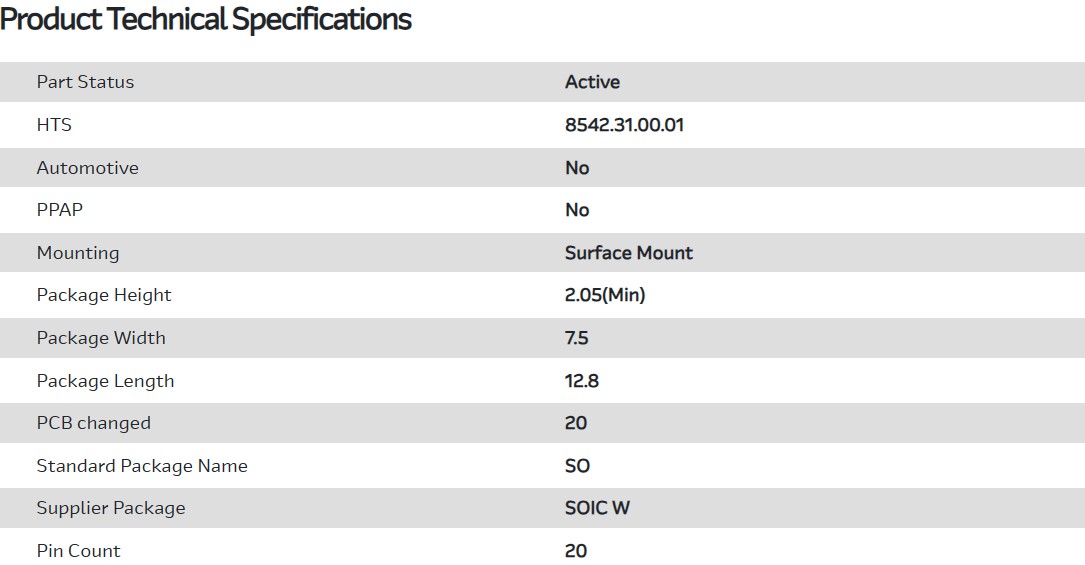The image size is (1085, 565).
Task: Select the Package Width label
Action: (x=101, y=338)
